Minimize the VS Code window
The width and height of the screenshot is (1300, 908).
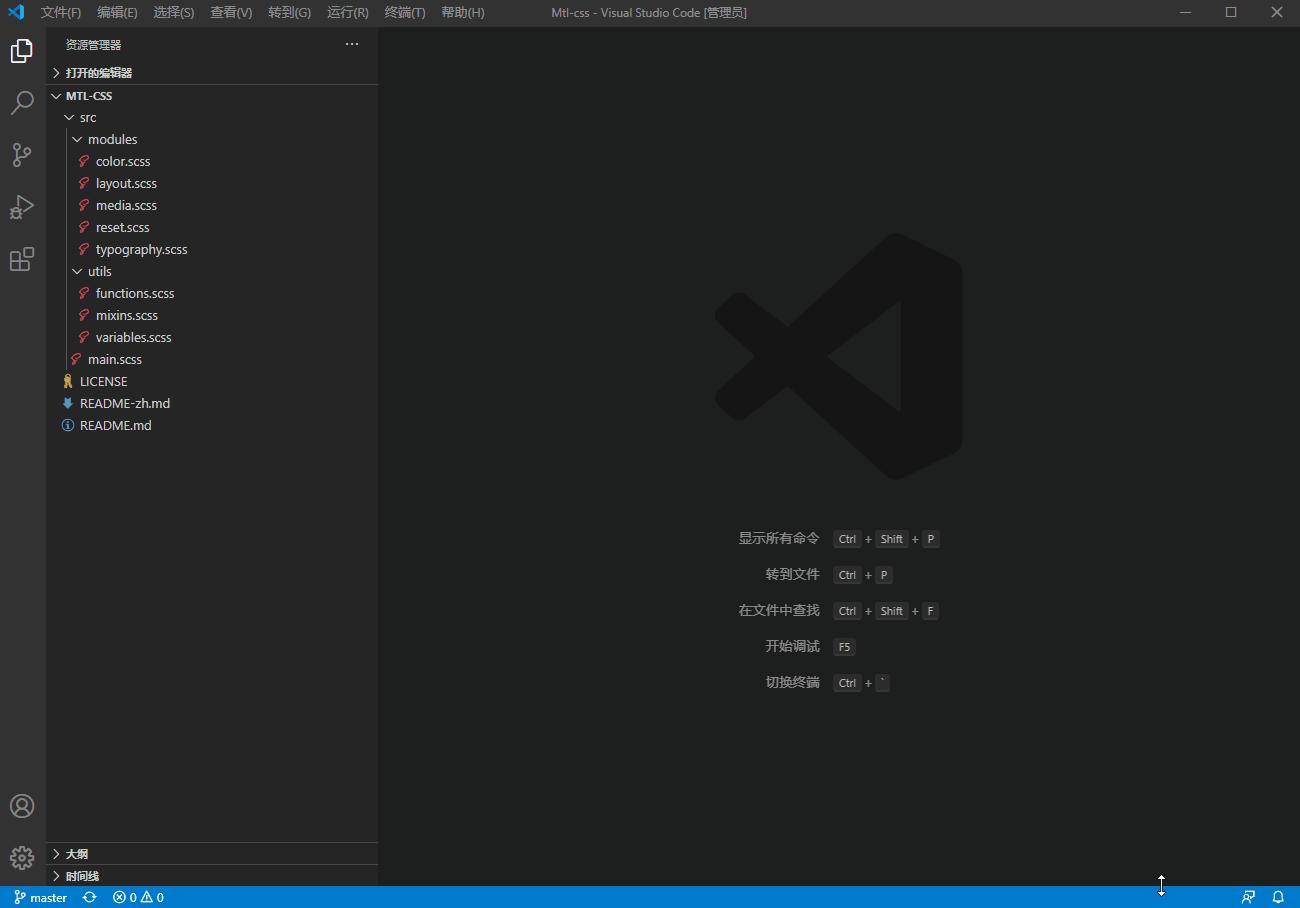1185,12
